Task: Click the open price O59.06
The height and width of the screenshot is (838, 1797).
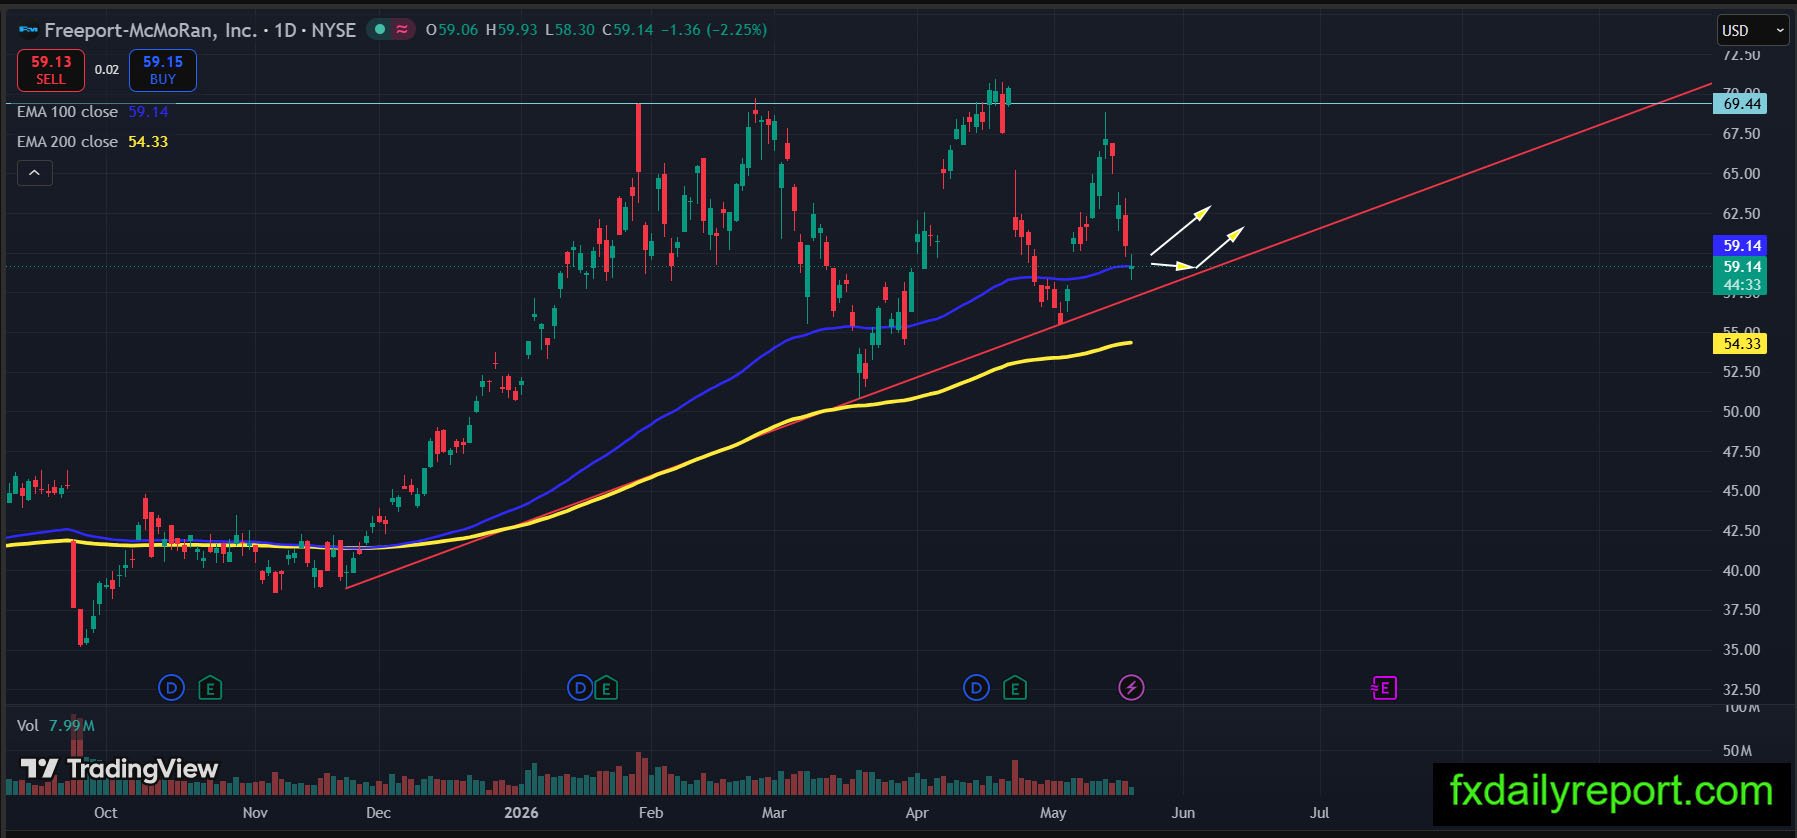Action: click(453, 30)
